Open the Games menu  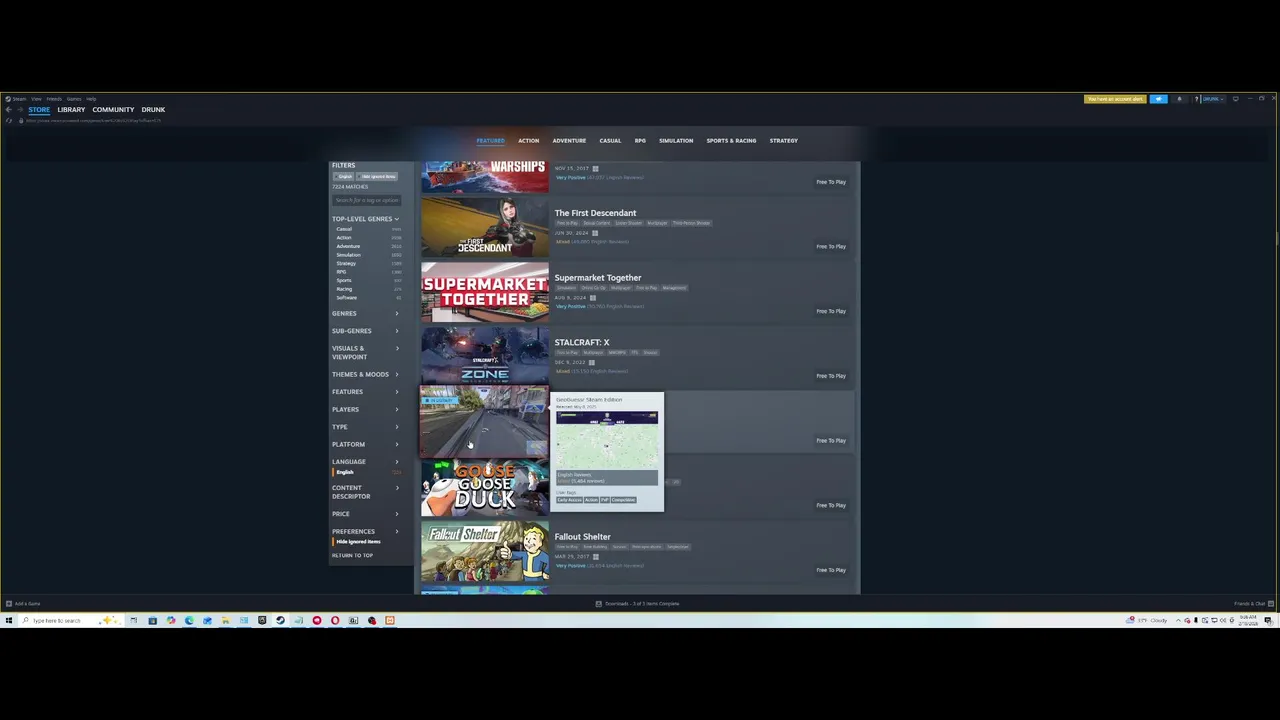pyautogui.click(x=74, y=99)
